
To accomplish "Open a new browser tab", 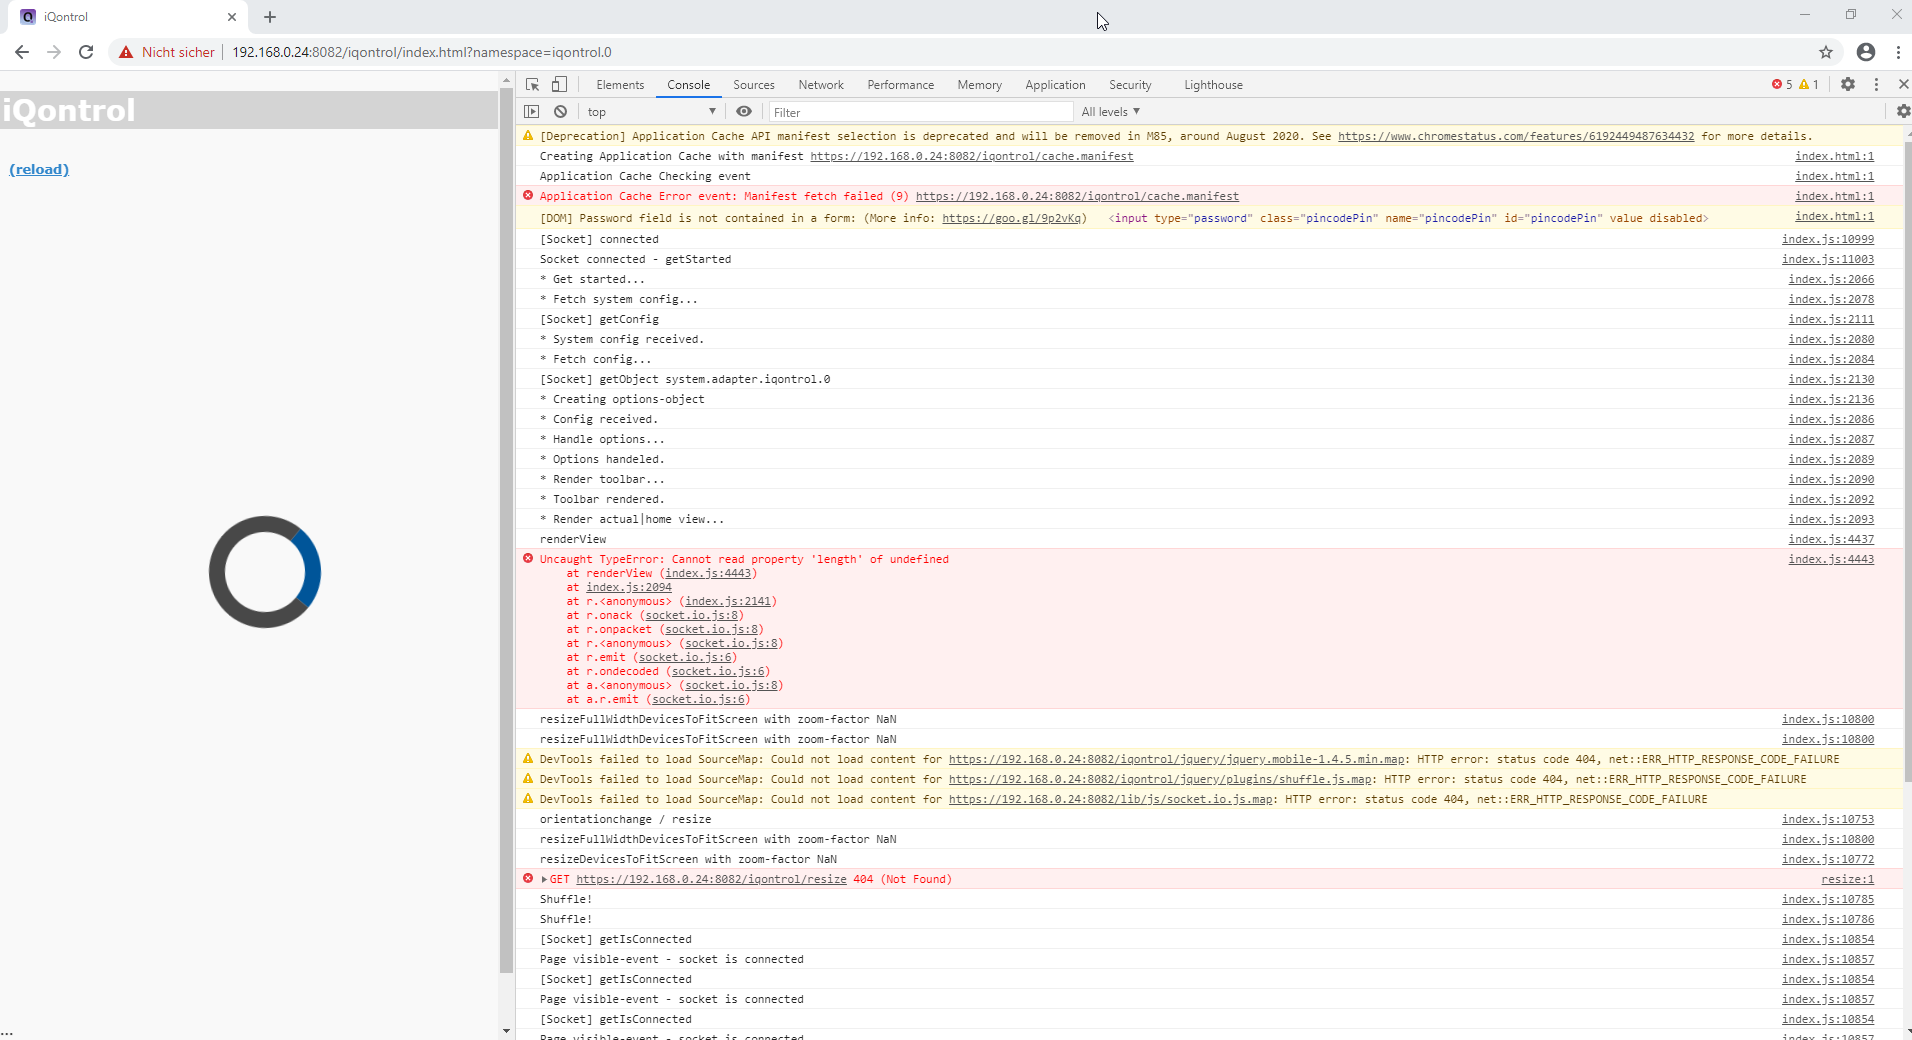I will [x=270, y=17].
